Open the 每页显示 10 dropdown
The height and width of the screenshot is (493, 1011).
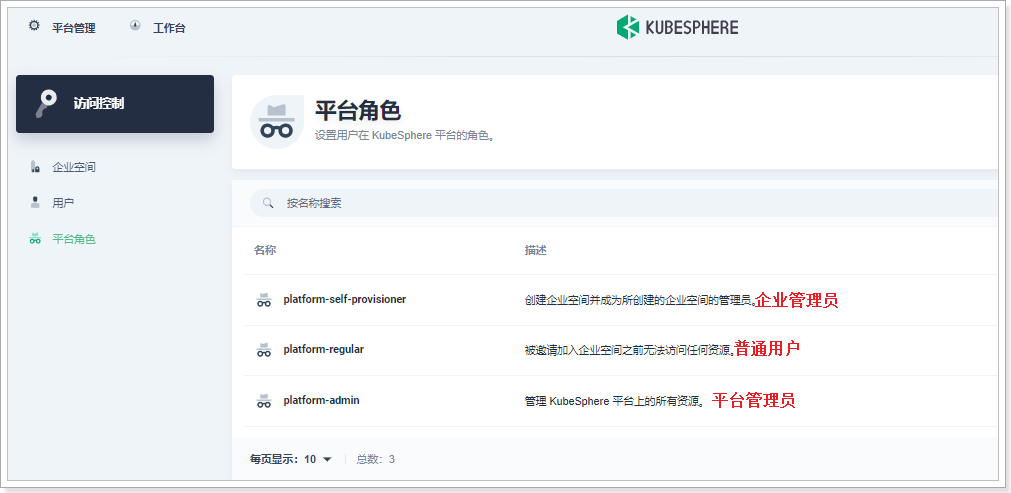(318, 459)
